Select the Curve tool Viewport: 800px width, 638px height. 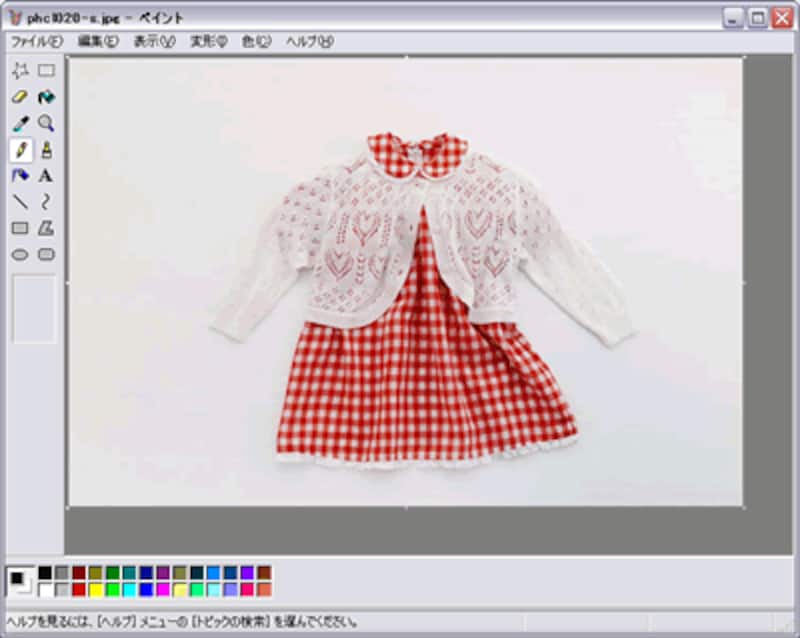point(46,202)
